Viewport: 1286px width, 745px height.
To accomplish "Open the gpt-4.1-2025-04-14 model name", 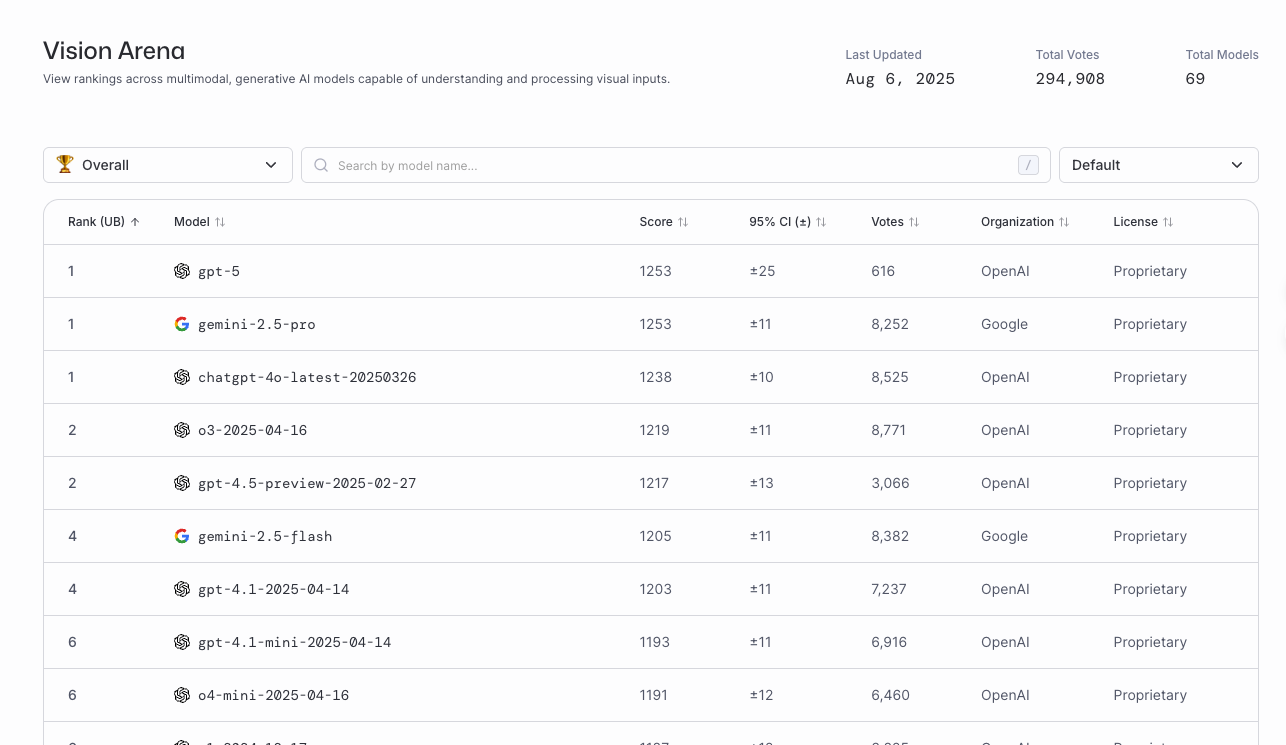I will (274, 589).
